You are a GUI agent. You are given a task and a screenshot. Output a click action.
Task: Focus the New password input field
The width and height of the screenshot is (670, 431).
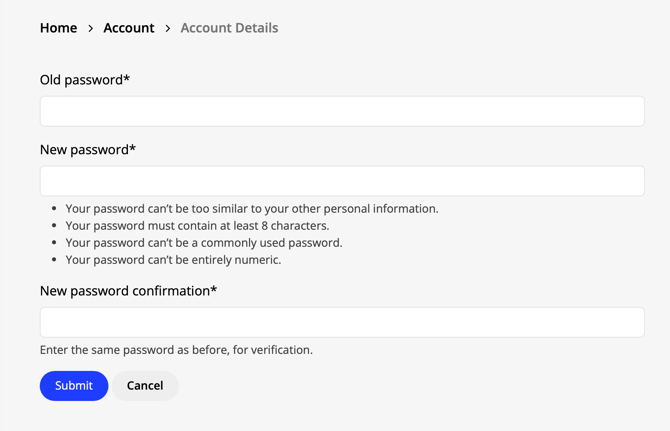342,181
